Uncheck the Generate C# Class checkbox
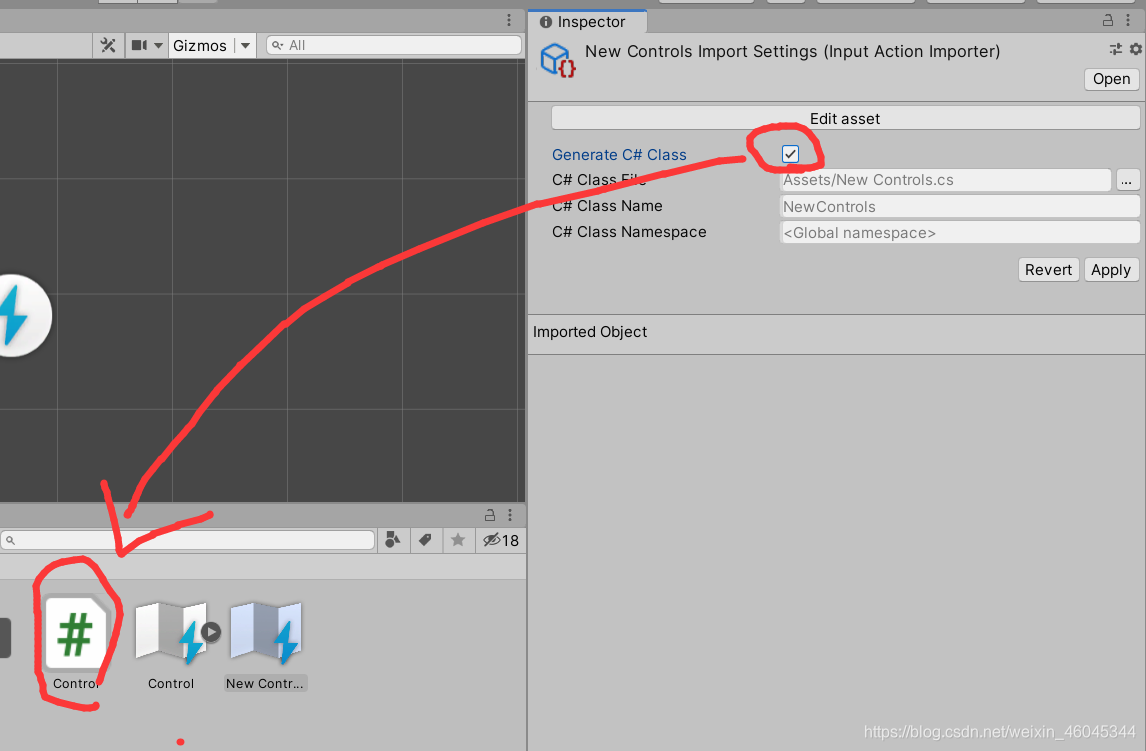This screenshot has height=751, width=1146. point(790,154)
